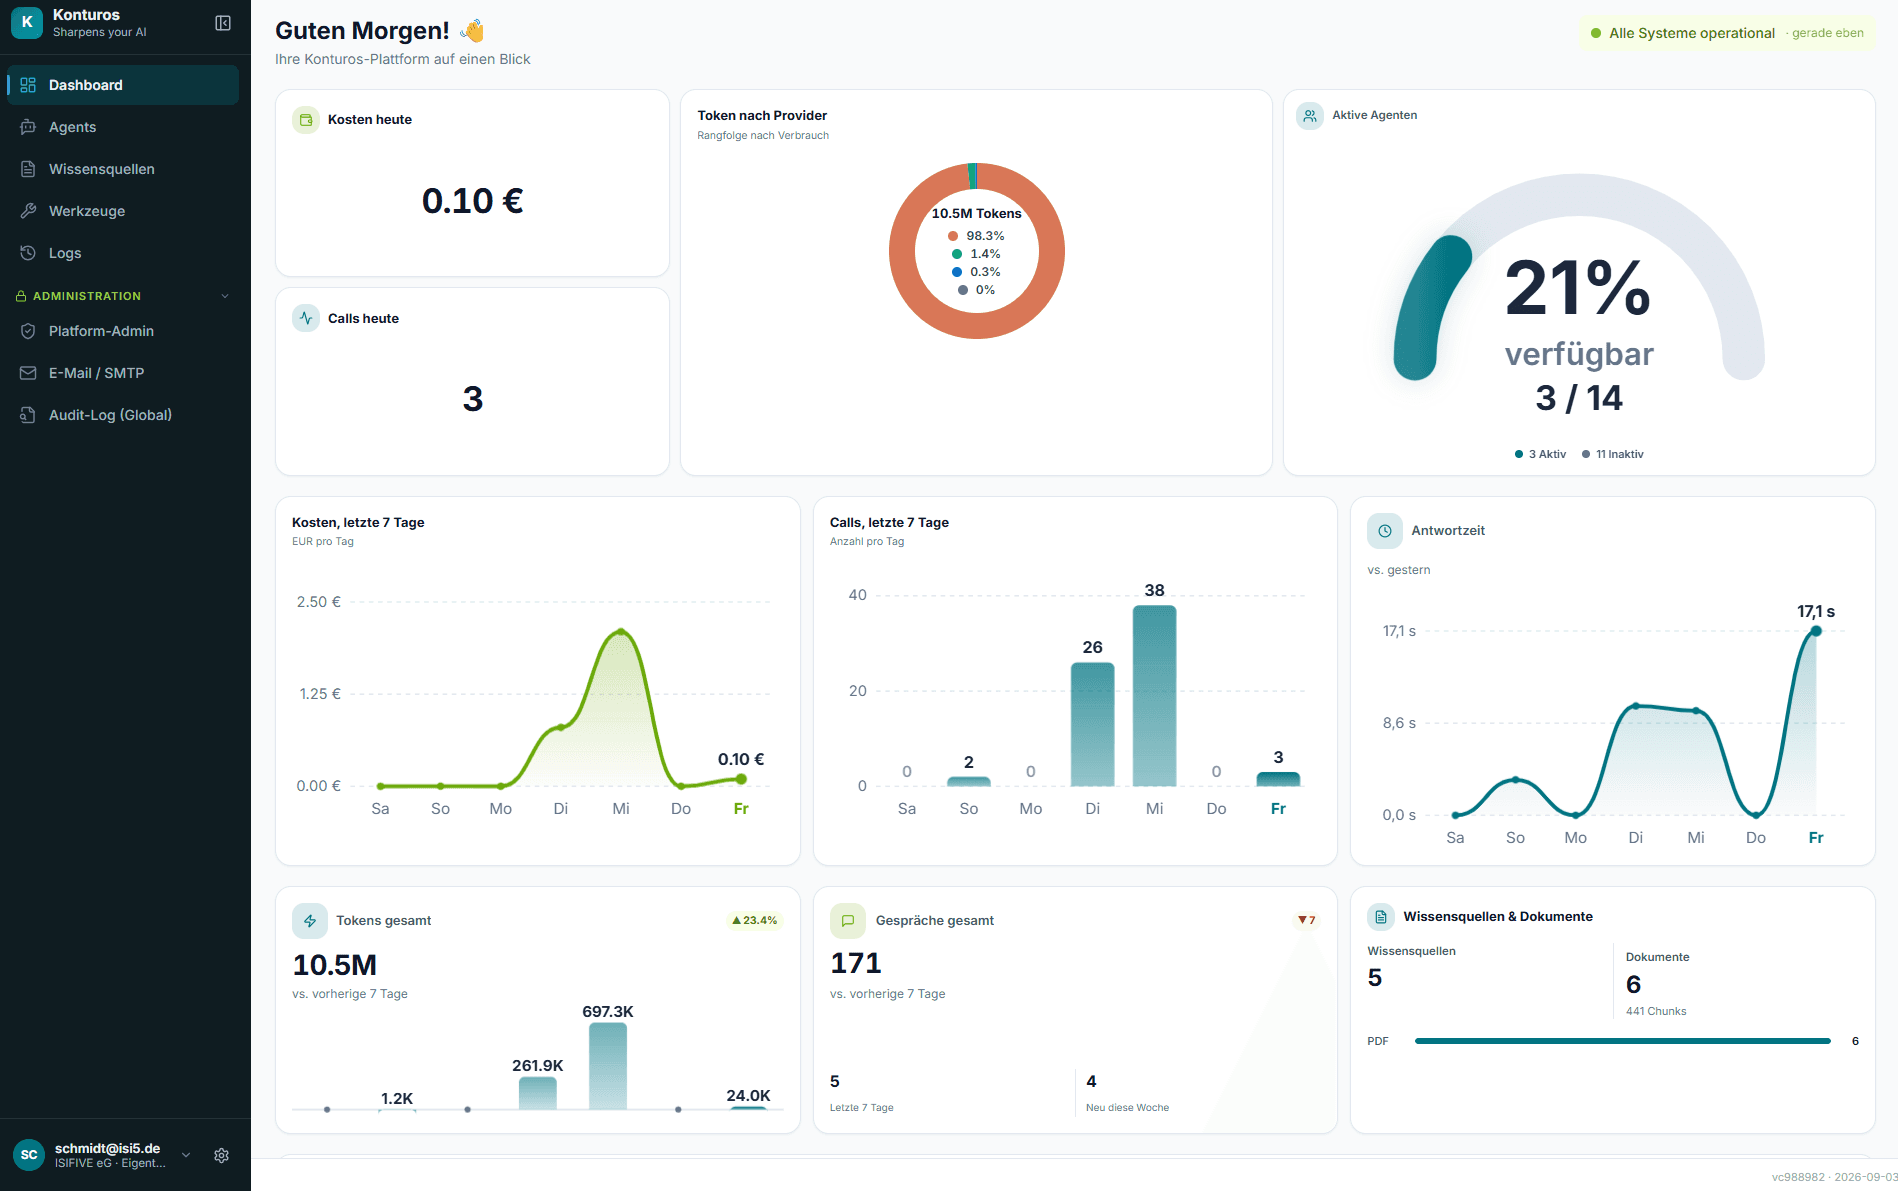This screenshot has height=1191, width=1898.
Task: Click the SC user avatar
Action: coord(29,1155)
